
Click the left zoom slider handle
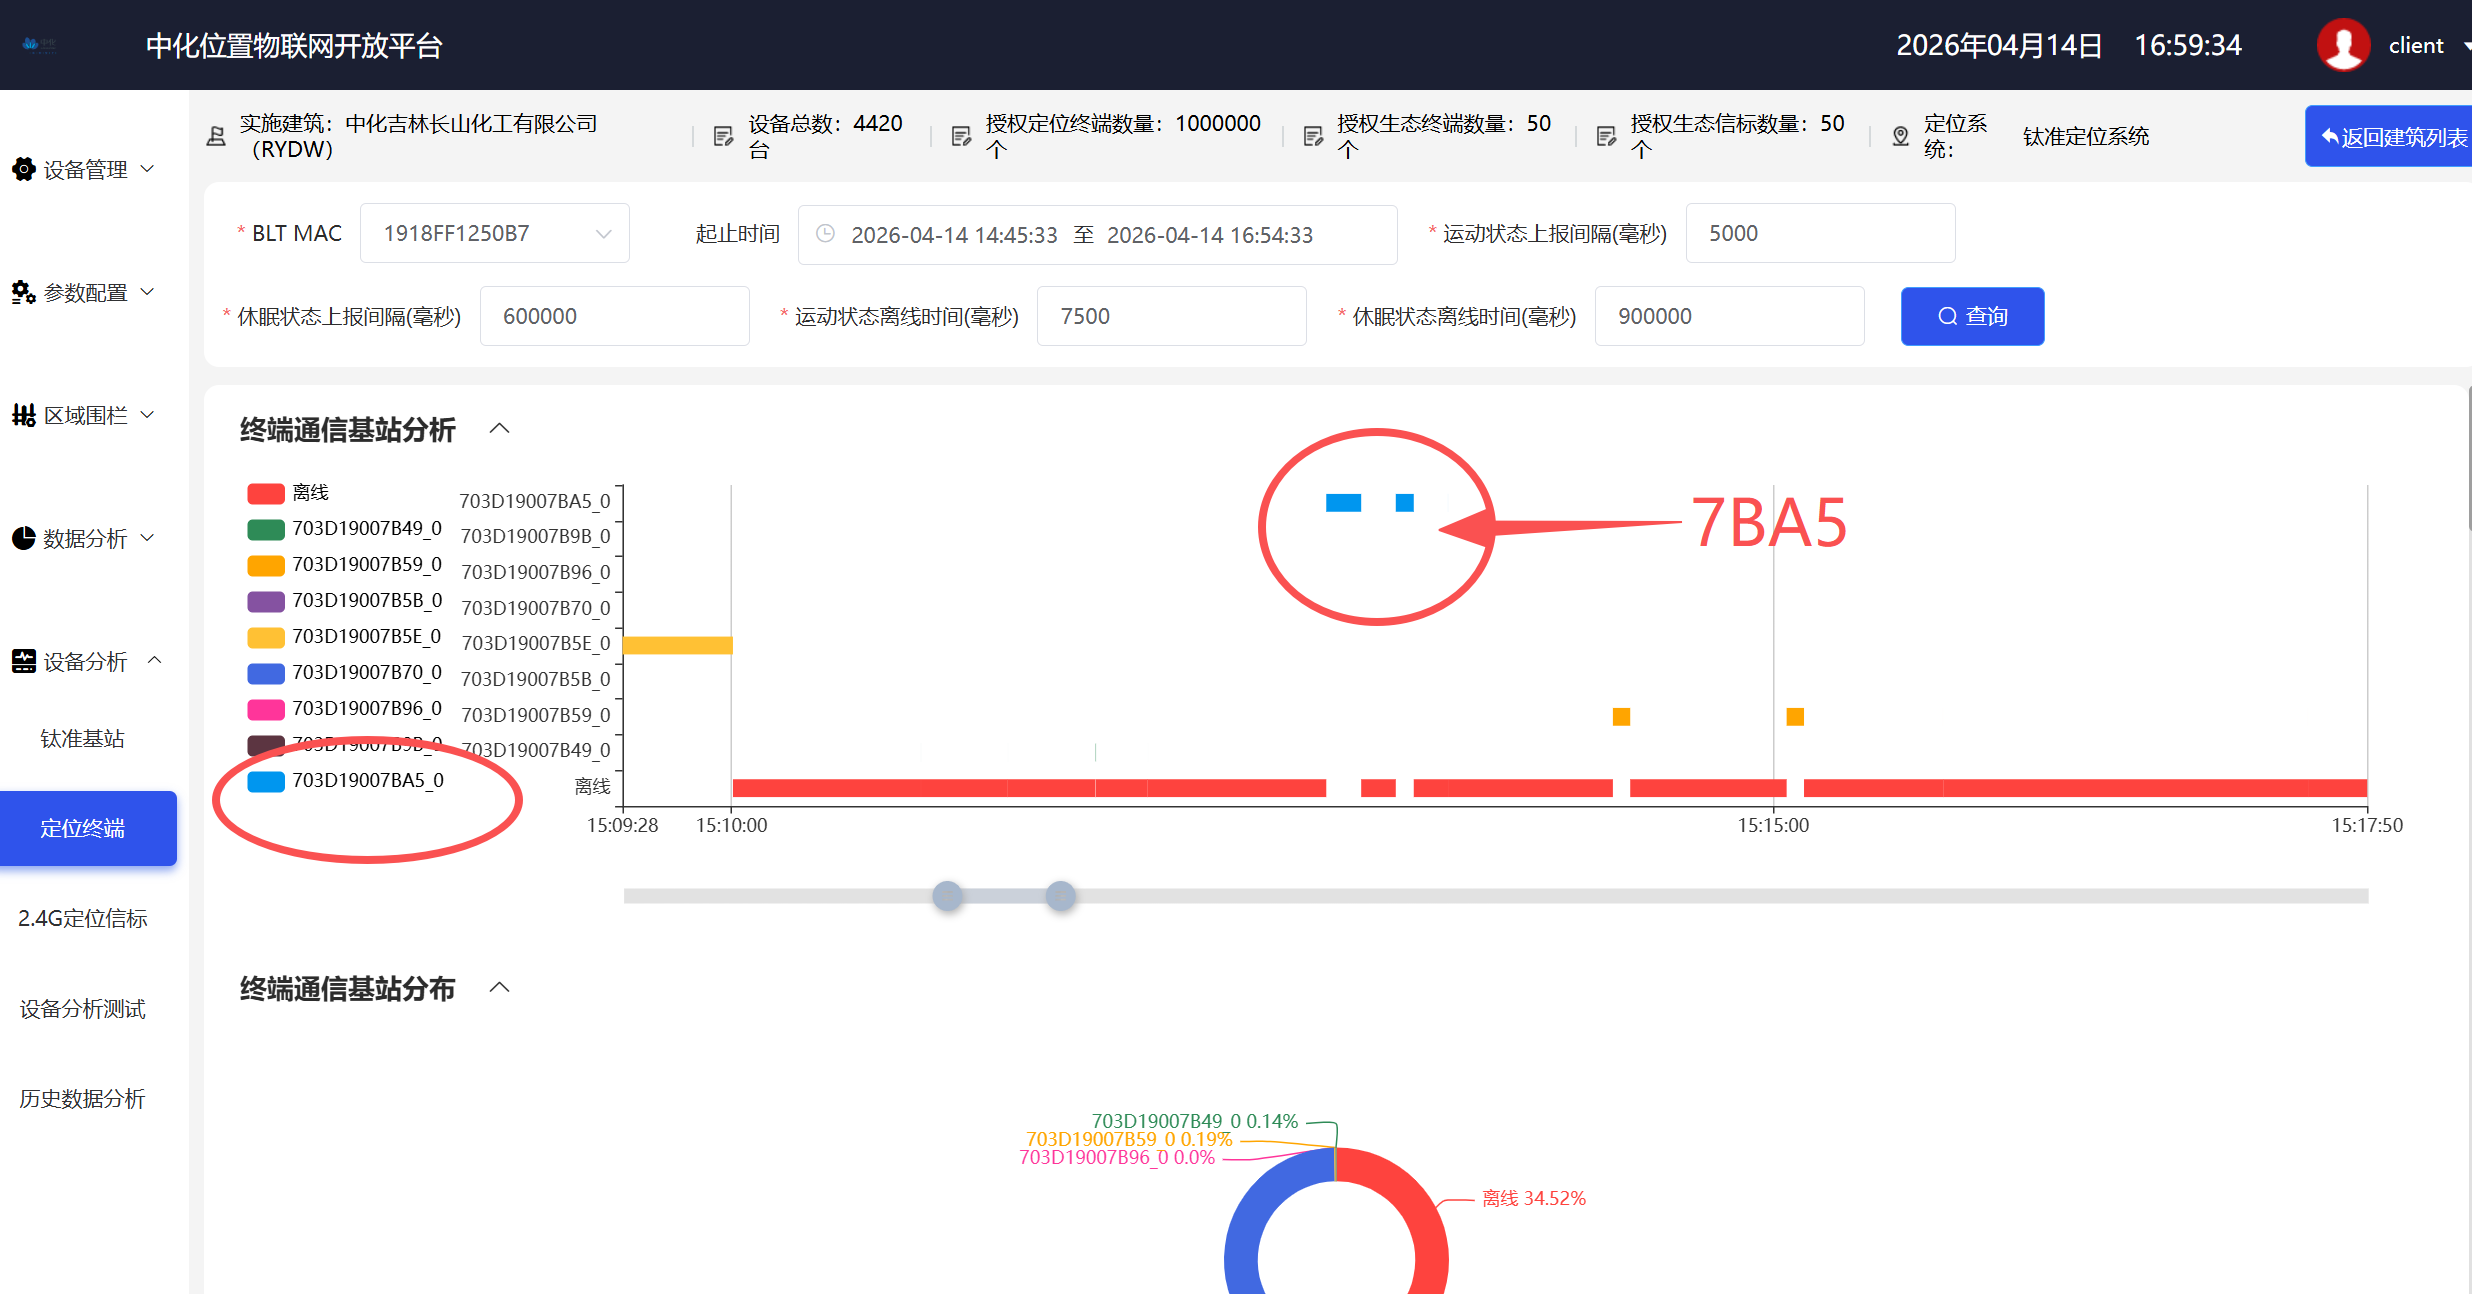[x=948, y=896]
